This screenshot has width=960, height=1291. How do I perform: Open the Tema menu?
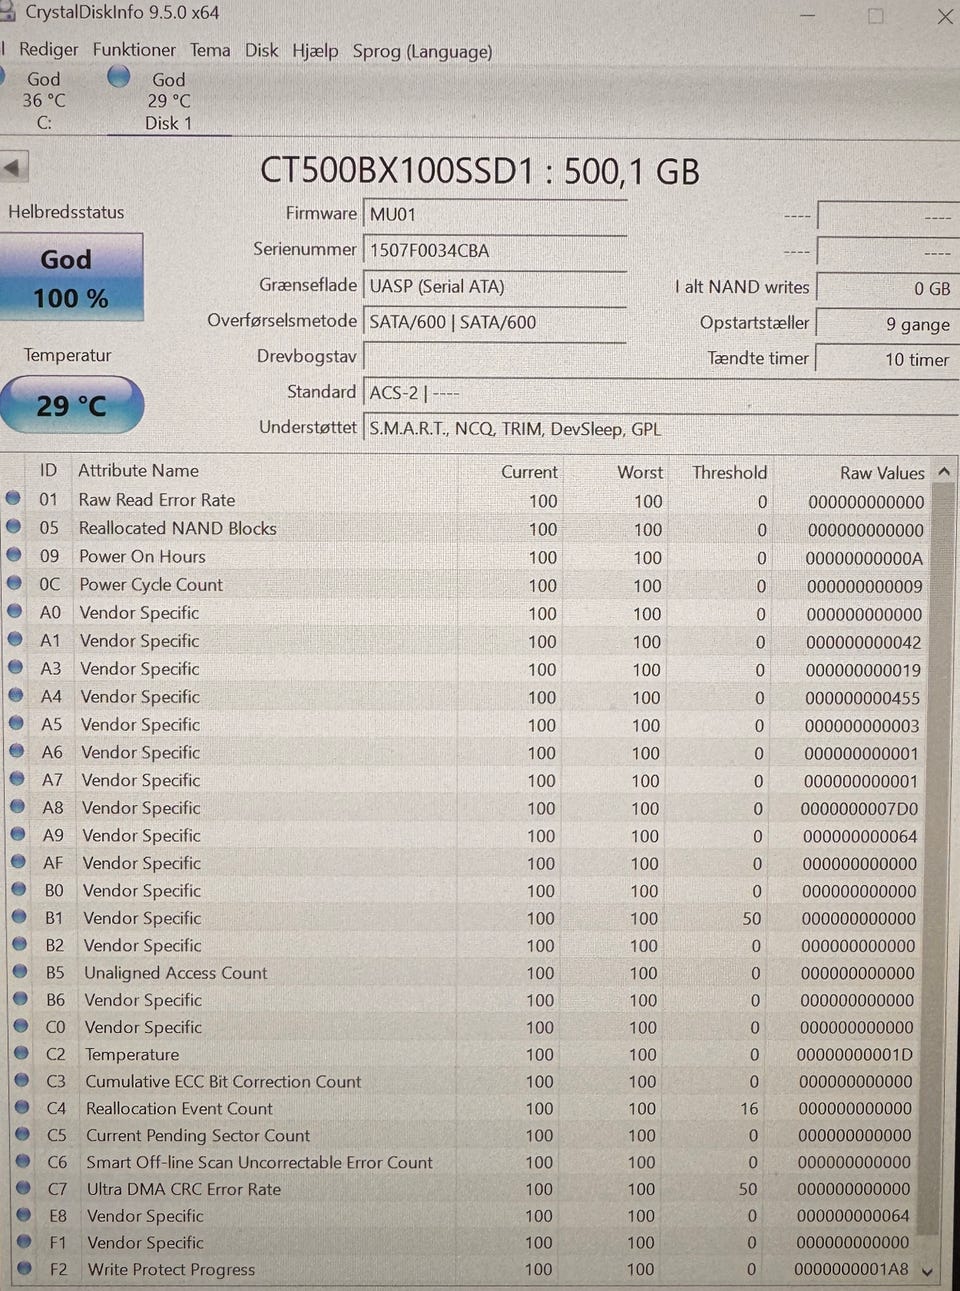[x=210, y=50]
